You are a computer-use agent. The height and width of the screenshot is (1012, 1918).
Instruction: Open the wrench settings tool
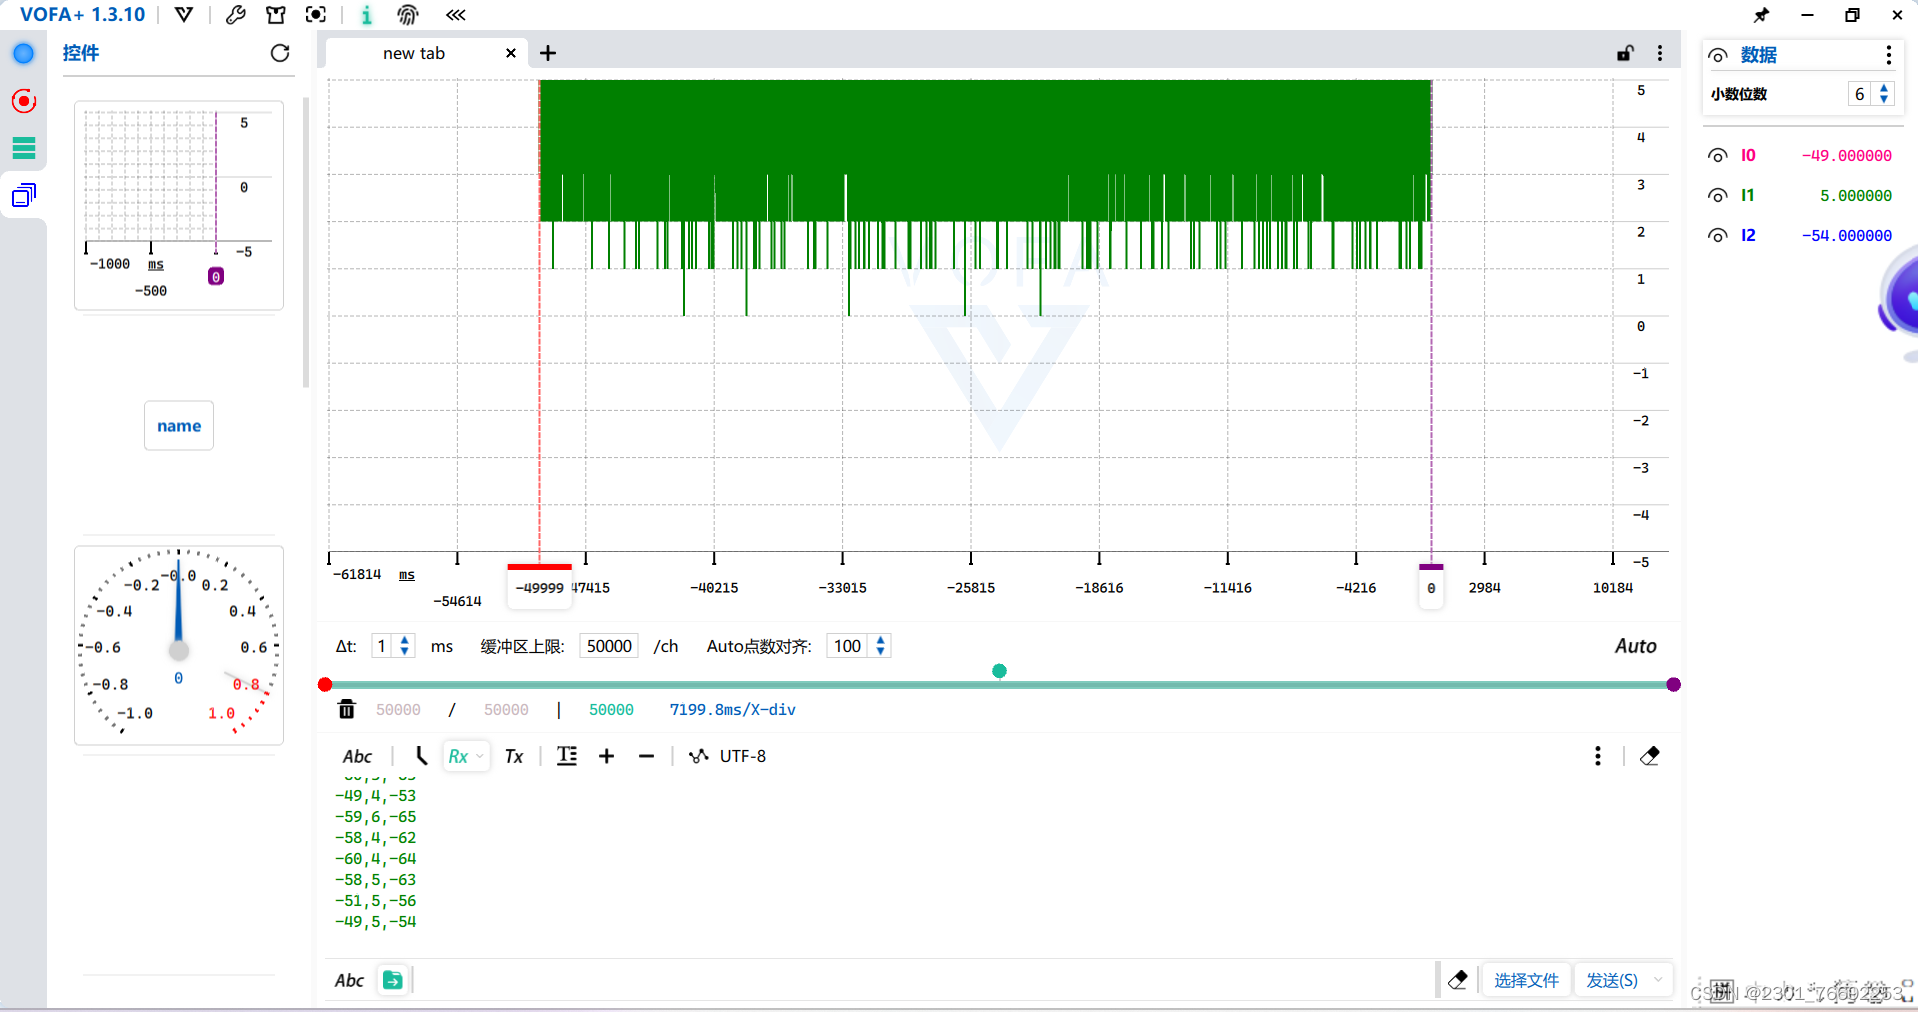[x=236, y=15]
